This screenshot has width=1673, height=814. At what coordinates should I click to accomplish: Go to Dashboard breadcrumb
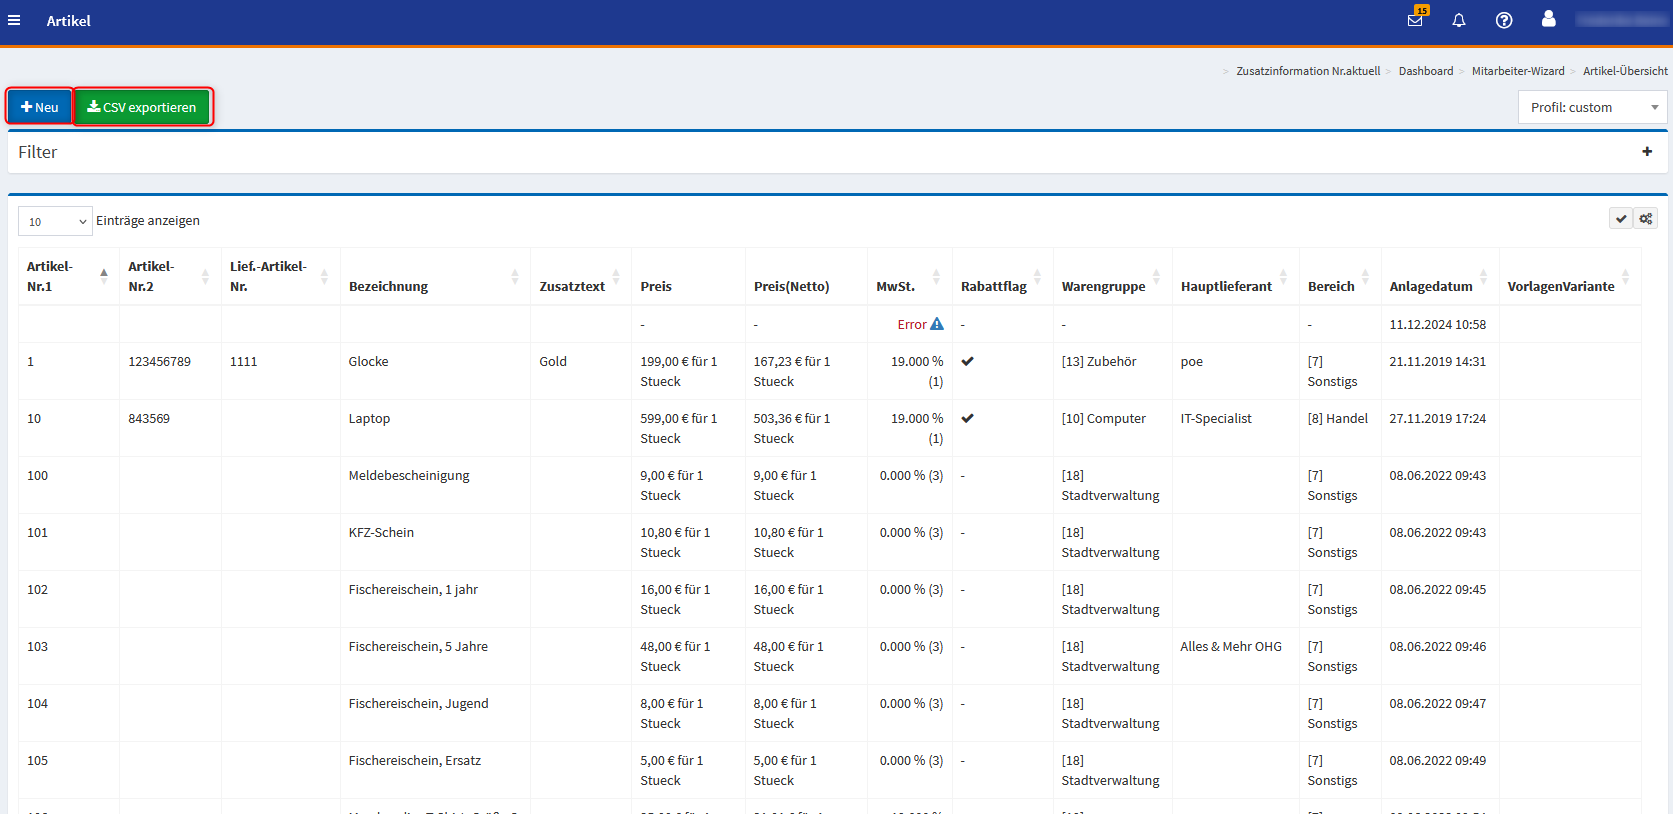click(x=1425, y=71)
